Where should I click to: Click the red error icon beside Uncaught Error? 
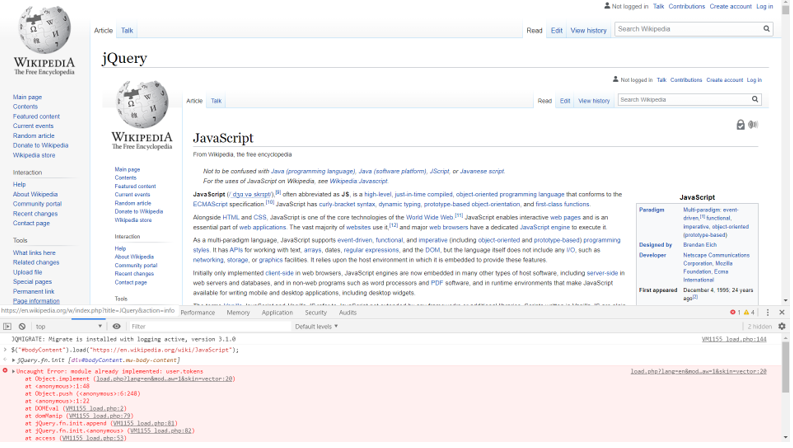(x=5, y=372)
